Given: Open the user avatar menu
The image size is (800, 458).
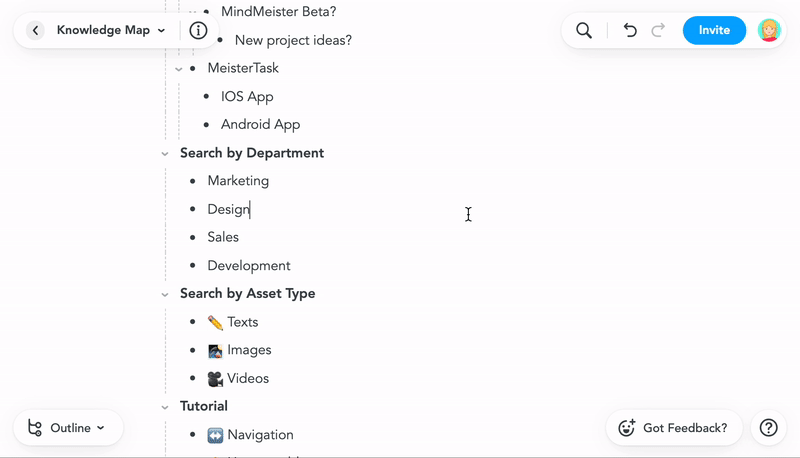Looking at the screenshot, I should [x=769, y=31].
